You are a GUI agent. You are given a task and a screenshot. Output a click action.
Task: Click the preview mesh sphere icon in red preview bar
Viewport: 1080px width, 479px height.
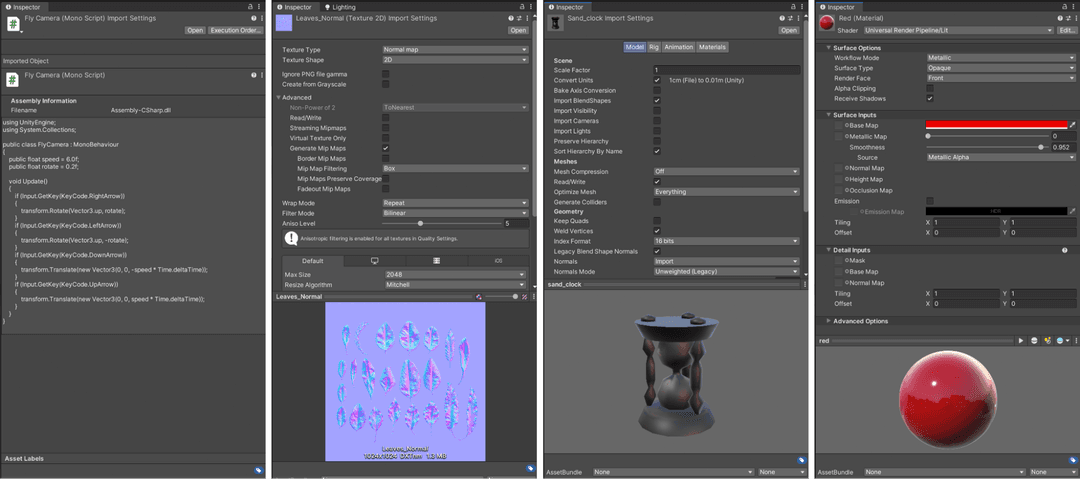coord(1035,340)
